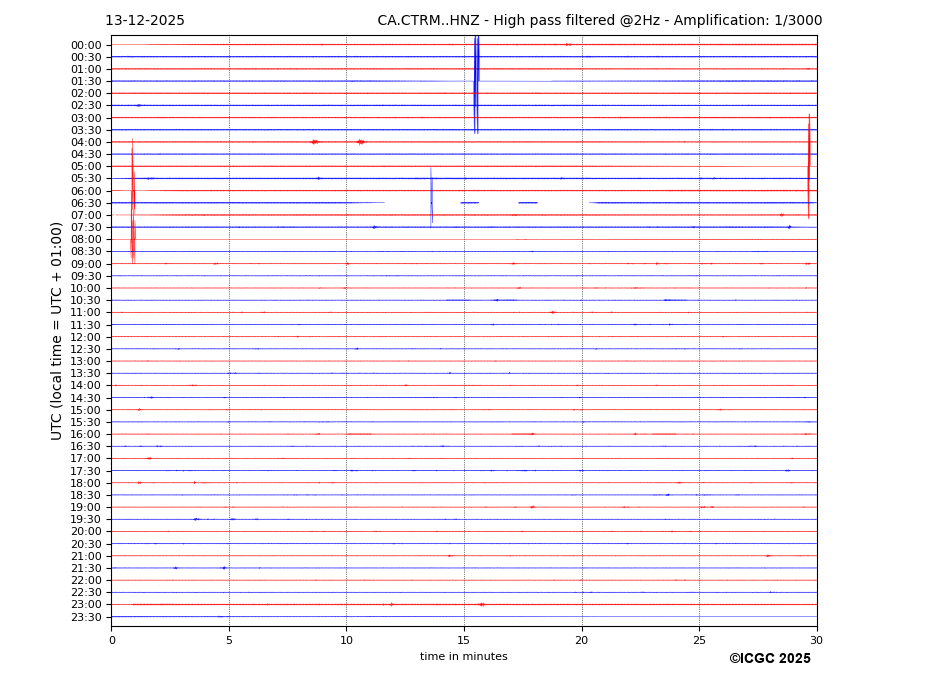927x696 pixels.
Task: Click the x-axis tick labeled 15
Action: (464, 640)
